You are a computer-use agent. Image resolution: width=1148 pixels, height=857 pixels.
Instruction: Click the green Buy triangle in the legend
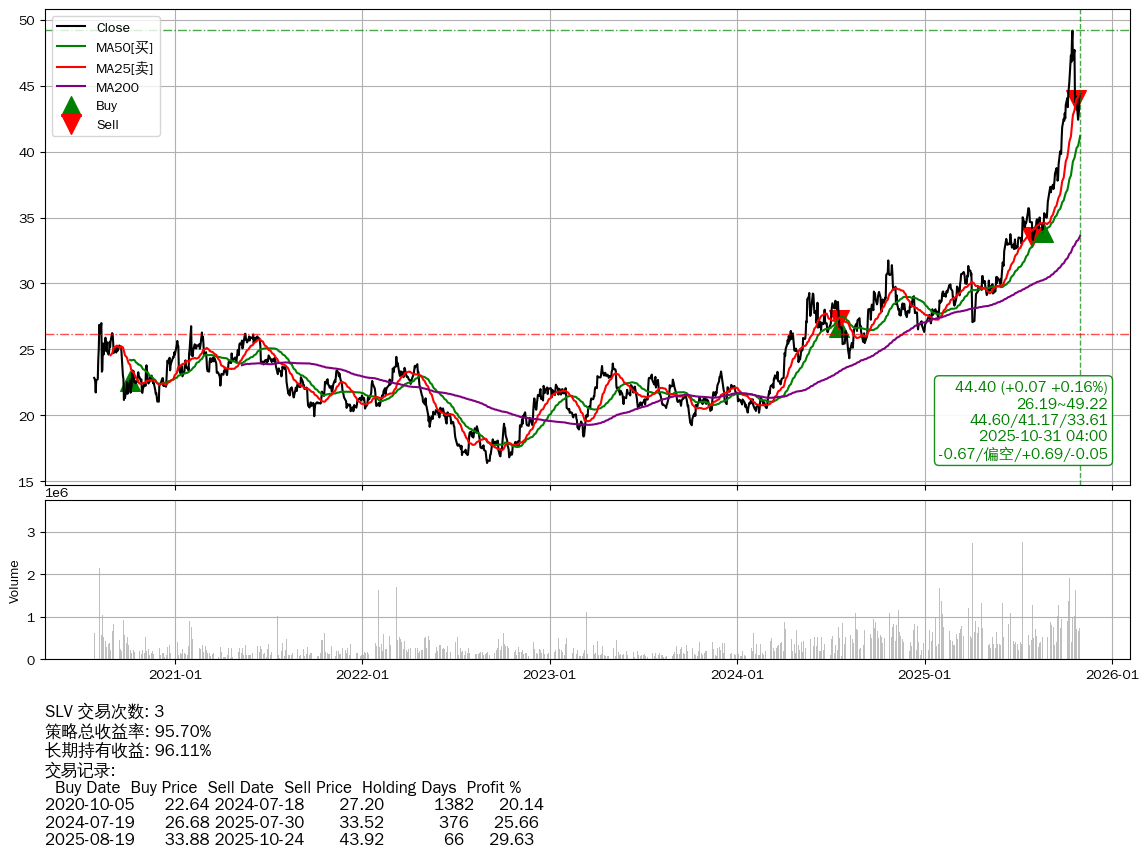(x=71, y=106)
